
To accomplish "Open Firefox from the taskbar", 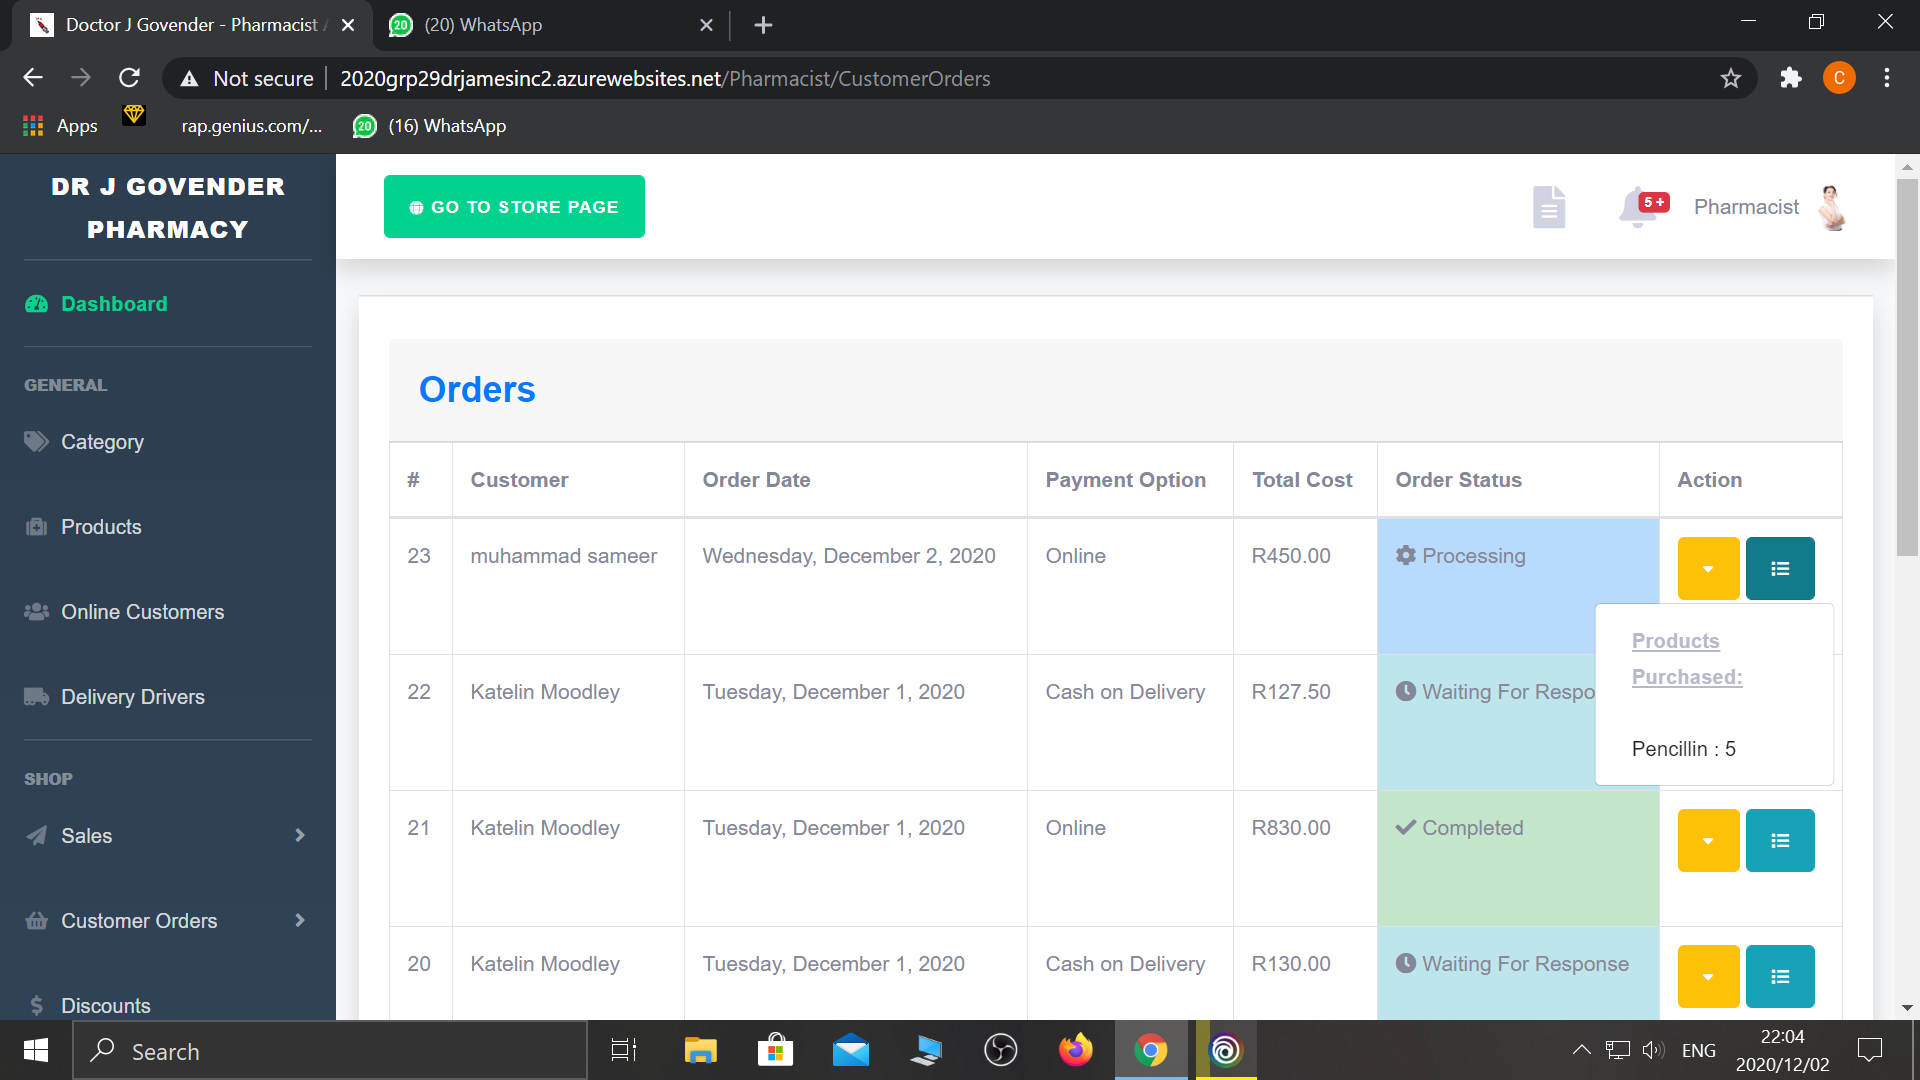I will (x=1075, y=1051).
